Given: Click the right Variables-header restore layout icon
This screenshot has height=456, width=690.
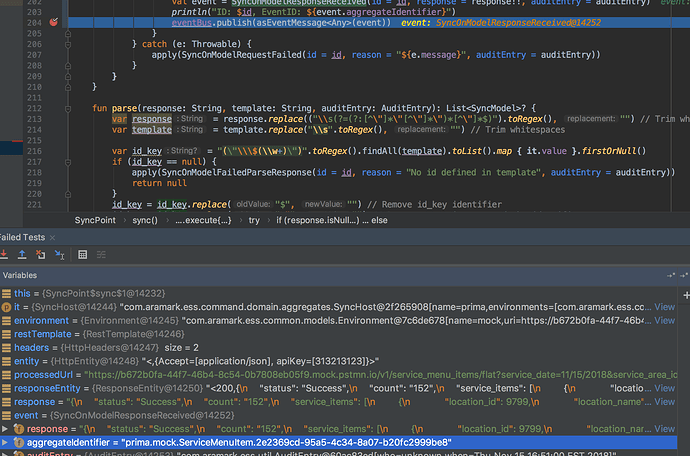Looking at the screenshot, I should pos(684,276).
